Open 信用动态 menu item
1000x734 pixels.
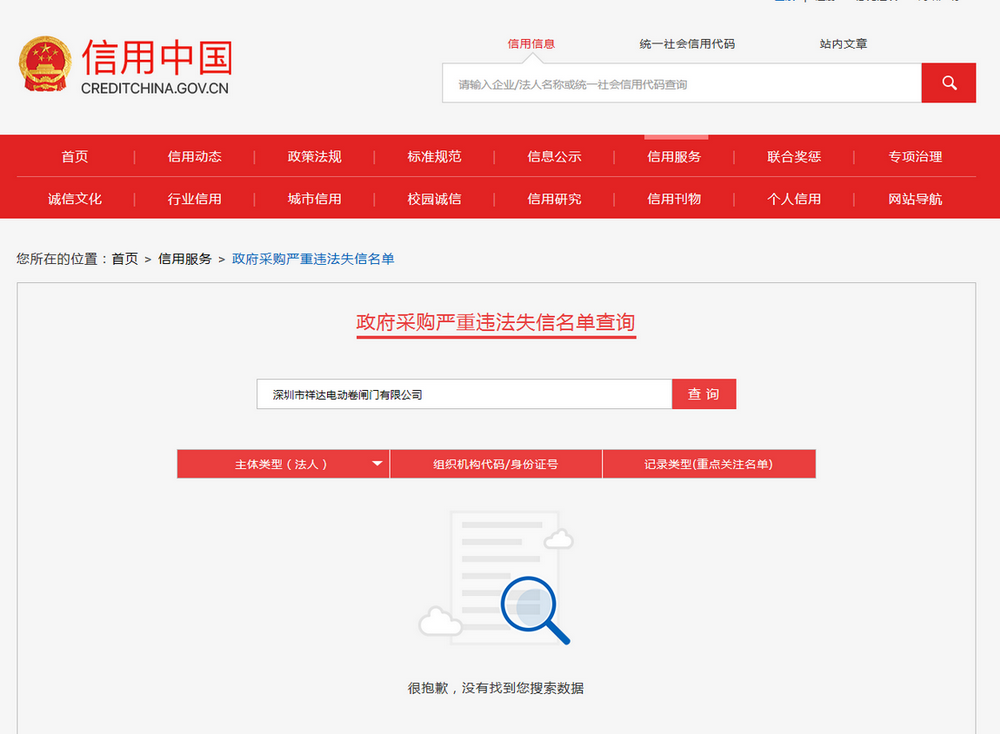[x=195, y=157]
